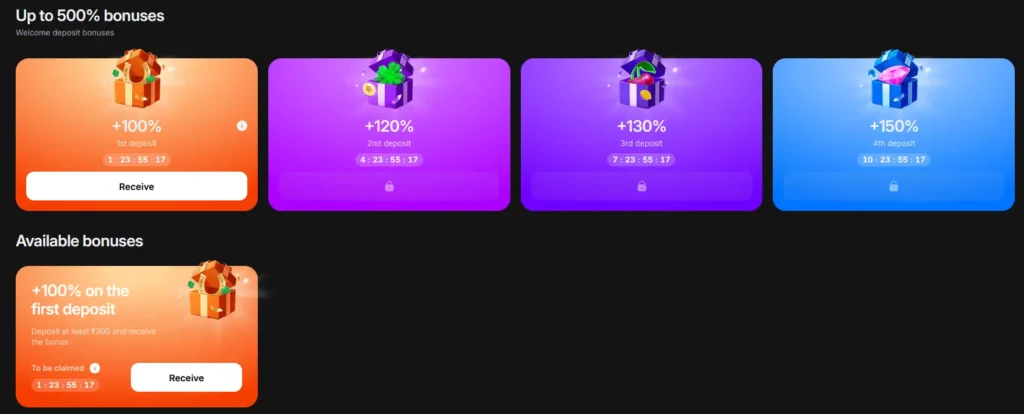The width and height of the screenshot is (1024, 414).
Task: Click gift box in Available bonuses card
Action: tap(212, 291)
